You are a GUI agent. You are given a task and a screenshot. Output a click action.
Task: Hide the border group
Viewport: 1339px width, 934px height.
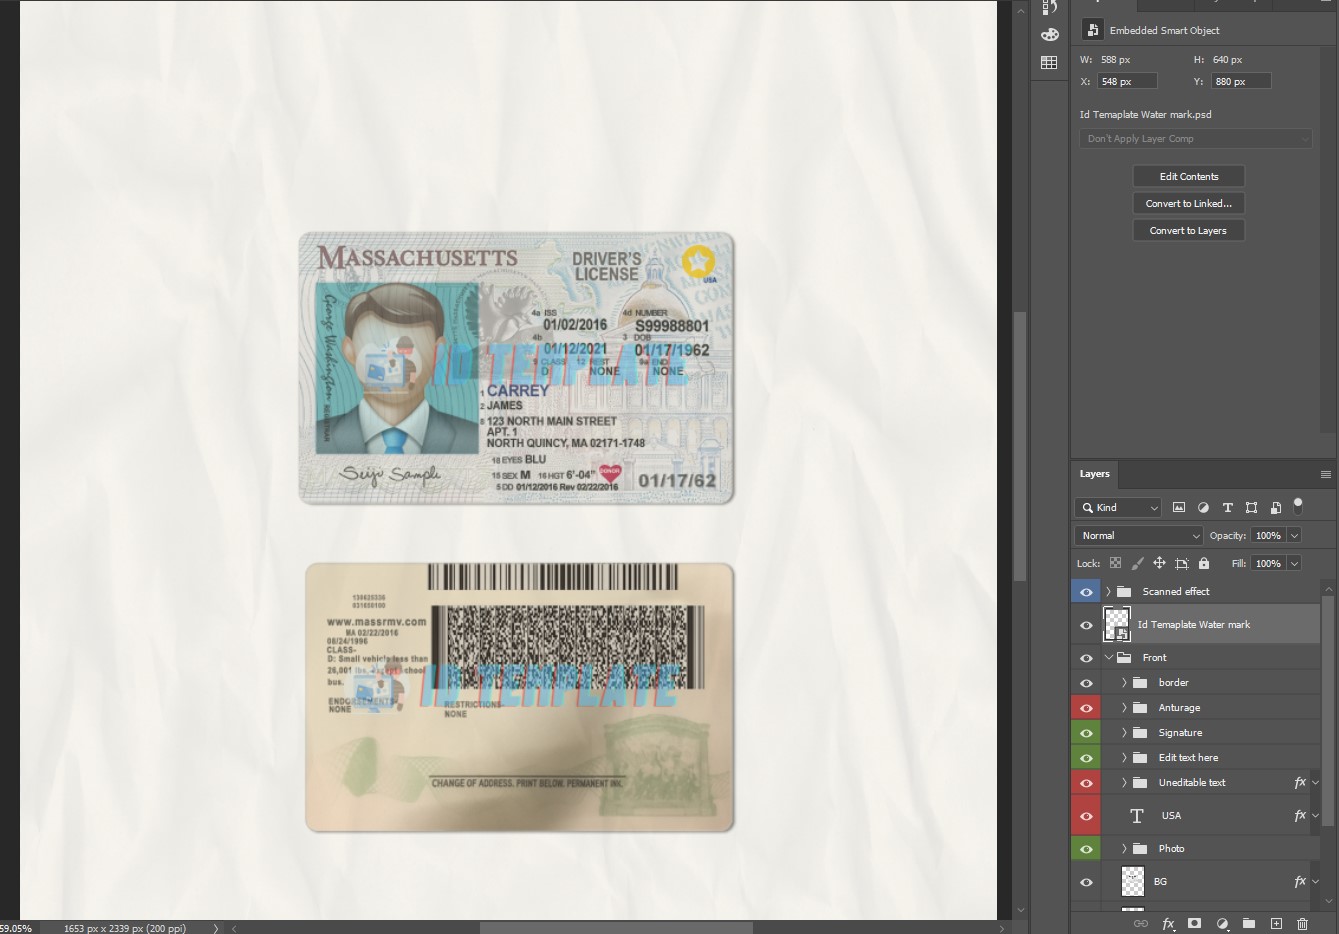coord(1086,683)
